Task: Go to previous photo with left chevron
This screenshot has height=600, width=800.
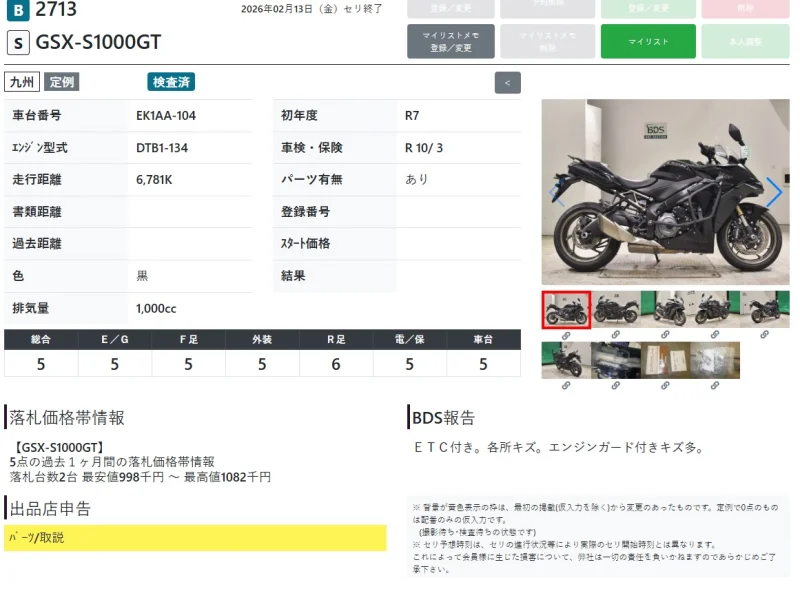Action: [x=557, y=192]
